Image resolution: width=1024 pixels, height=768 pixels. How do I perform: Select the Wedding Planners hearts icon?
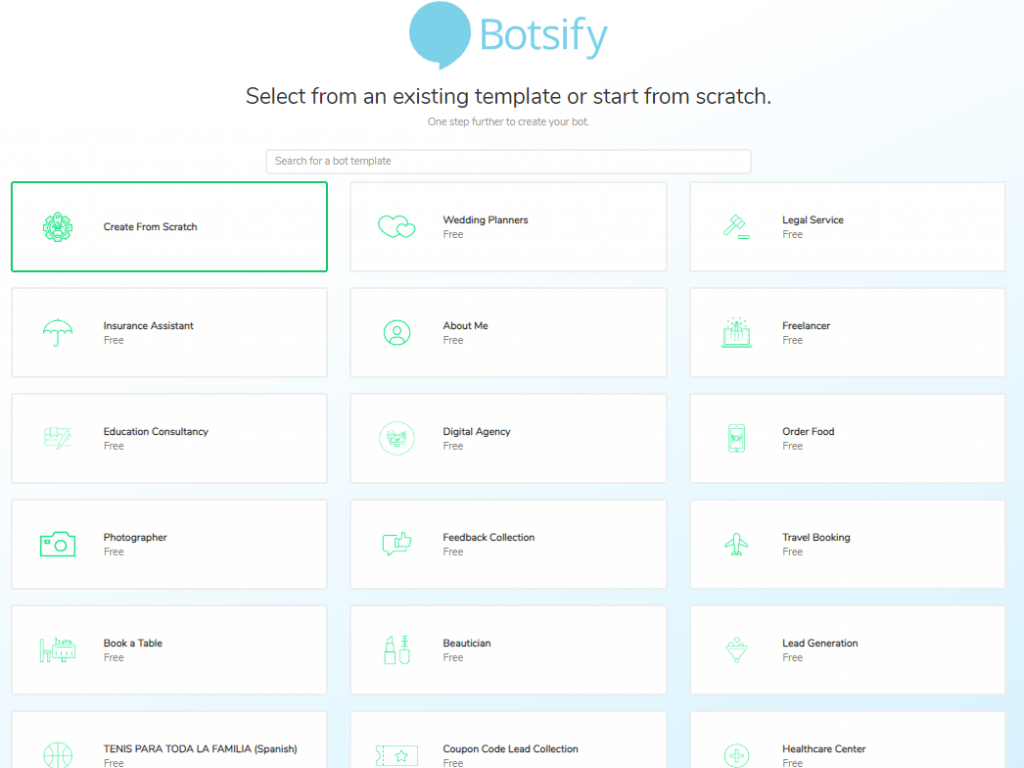(x=396, y=227)
